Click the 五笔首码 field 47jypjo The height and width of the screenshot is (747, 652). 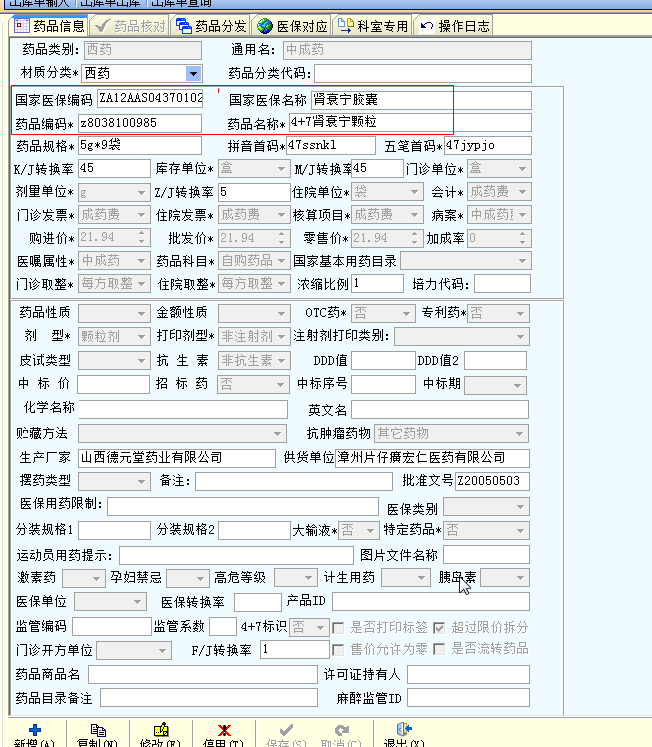tap(488, 145)
